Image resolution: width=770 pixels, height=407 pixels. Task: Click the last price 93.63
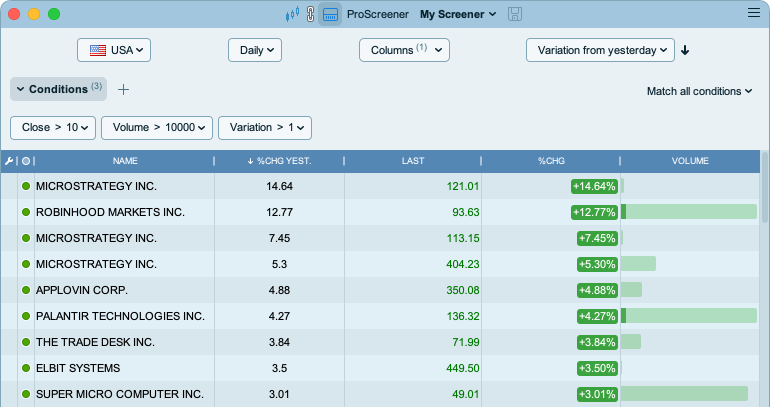pos(466,212)
